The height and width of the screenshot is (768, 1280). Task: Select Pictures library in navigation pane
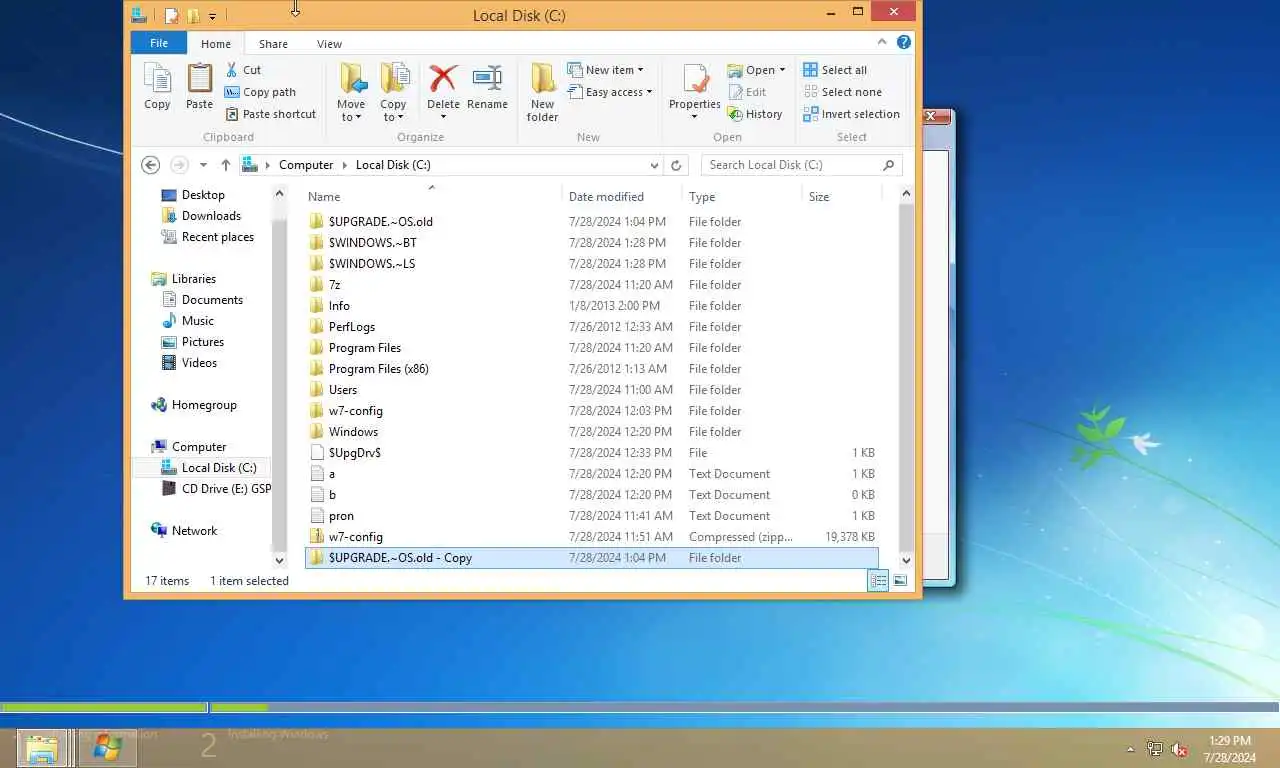coord(203,342)
